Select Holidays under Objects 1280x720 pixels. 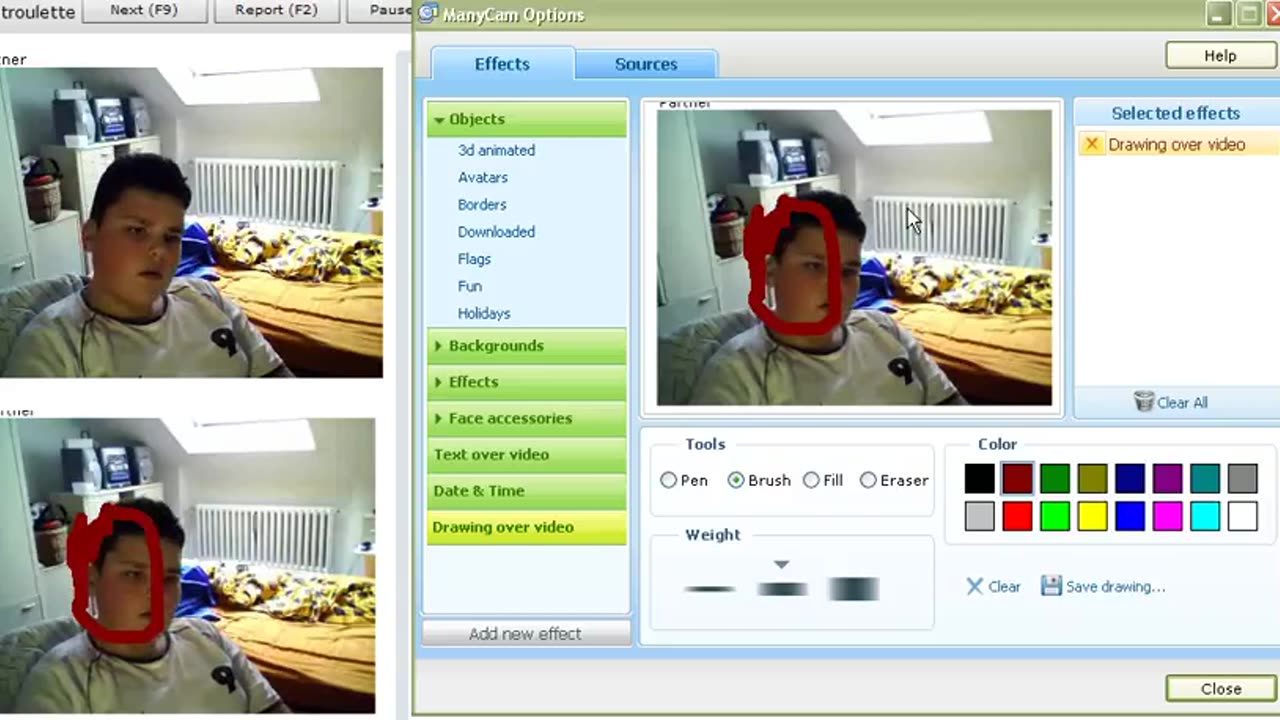[484, 313]
